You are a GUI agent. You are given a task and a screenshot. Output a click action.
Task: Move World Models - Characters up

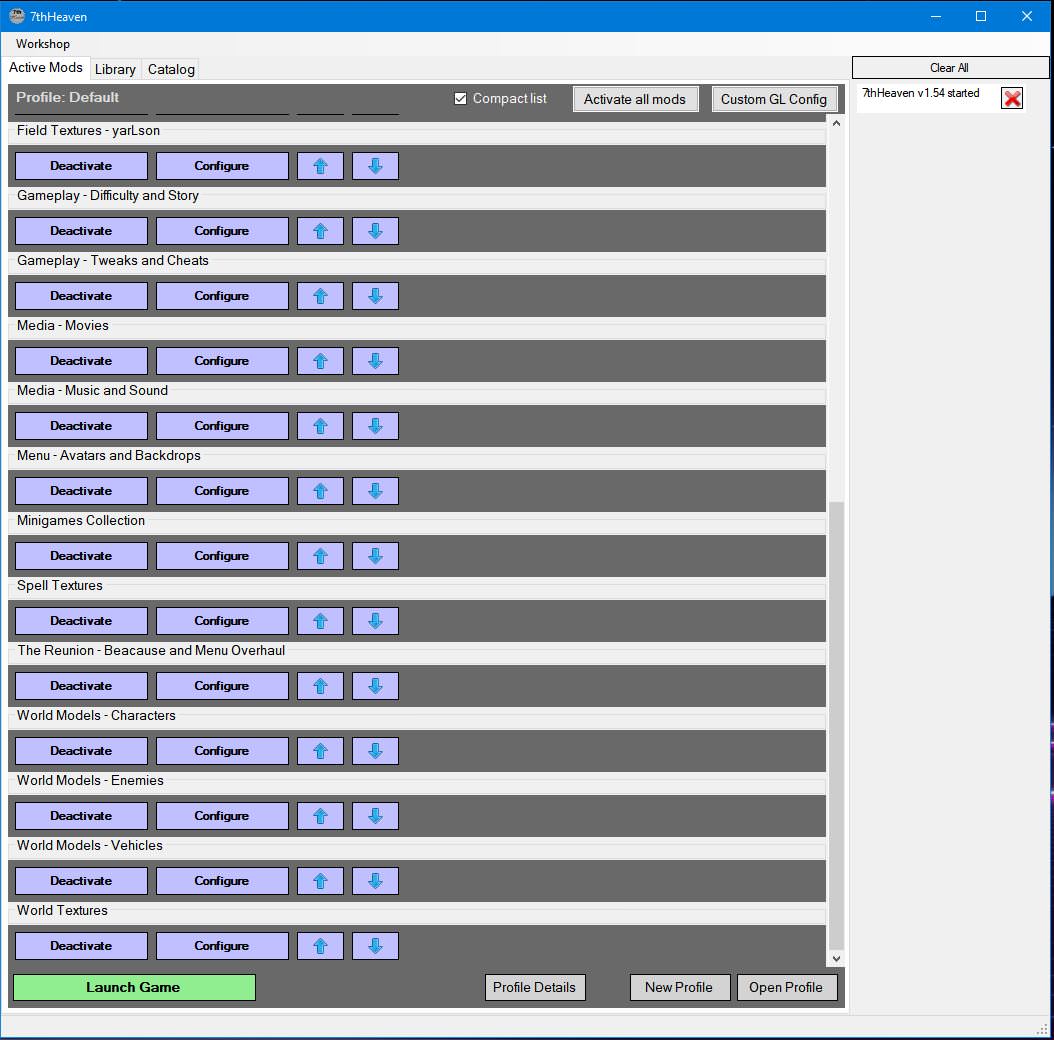[x=321, y=751]
